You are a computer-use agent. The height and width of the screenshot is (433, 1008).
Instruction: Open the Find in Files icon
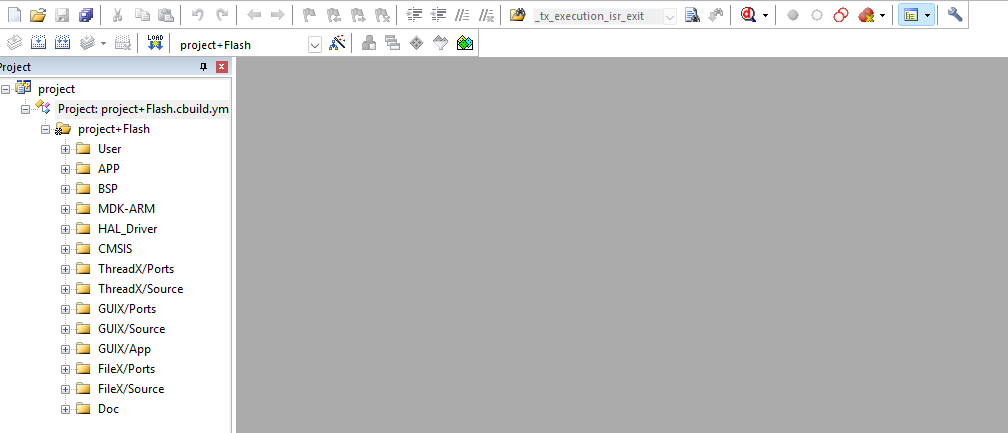(518, 15)
